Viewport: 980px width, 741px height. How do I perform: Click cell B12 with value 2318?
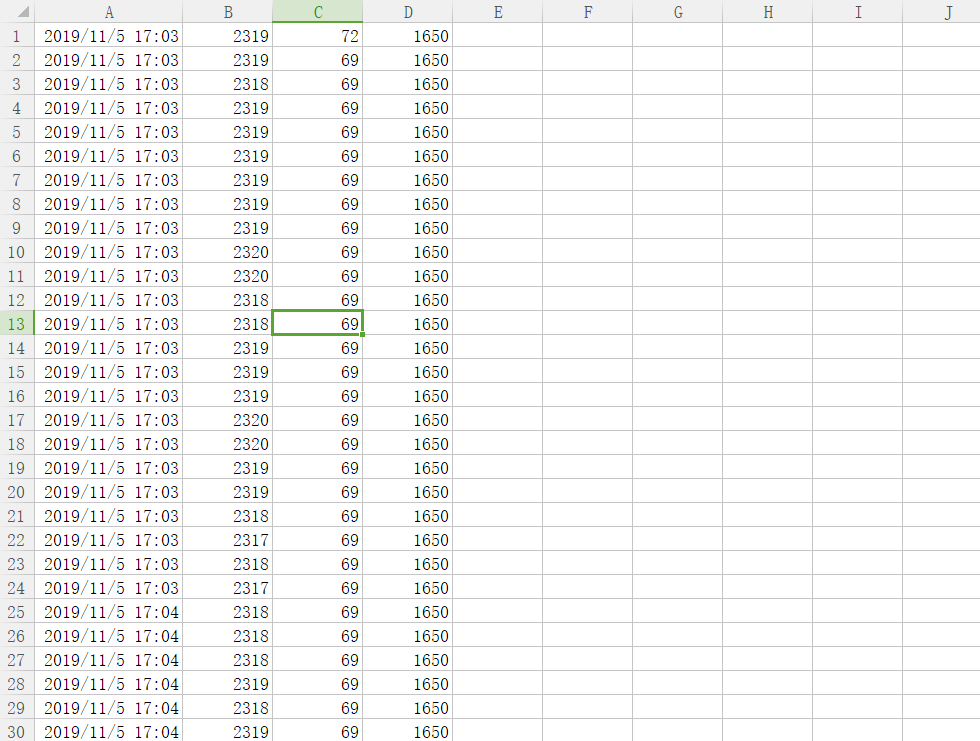[x=228, y=300]
